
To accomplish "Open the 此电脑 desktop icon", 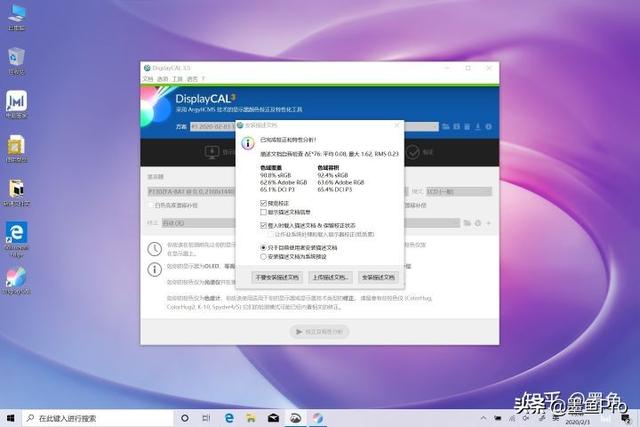I will (16, 16).
